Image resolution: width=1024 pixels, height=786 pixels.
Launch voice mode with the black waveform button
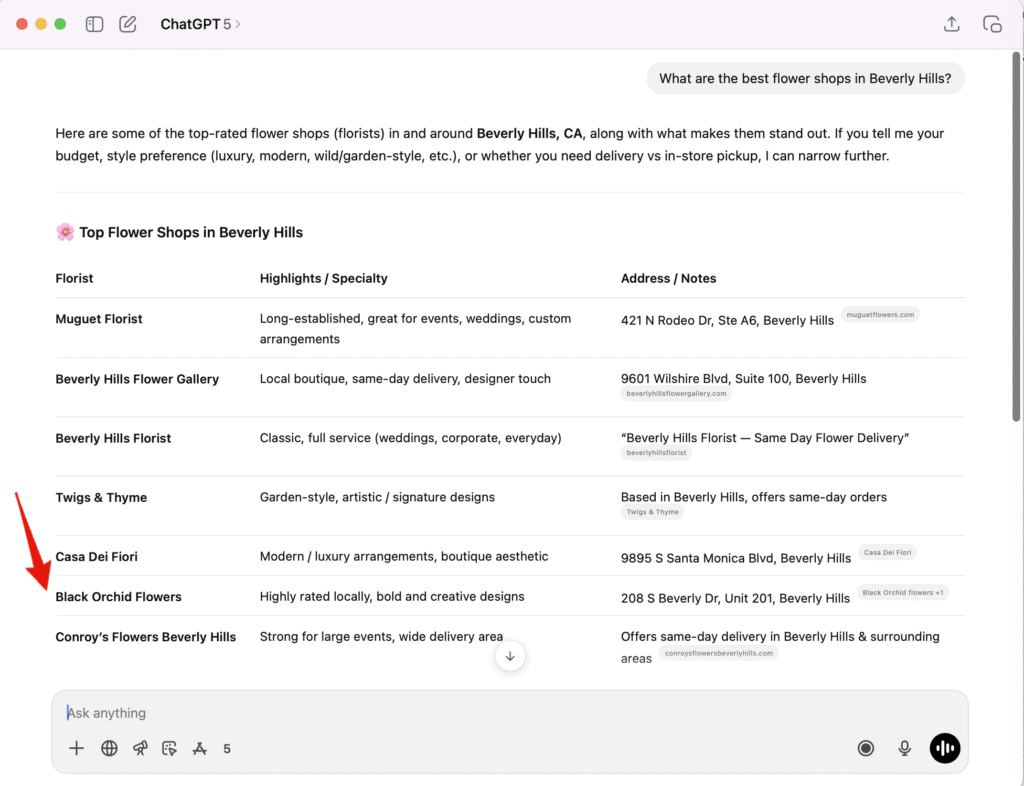click(944, 747)
